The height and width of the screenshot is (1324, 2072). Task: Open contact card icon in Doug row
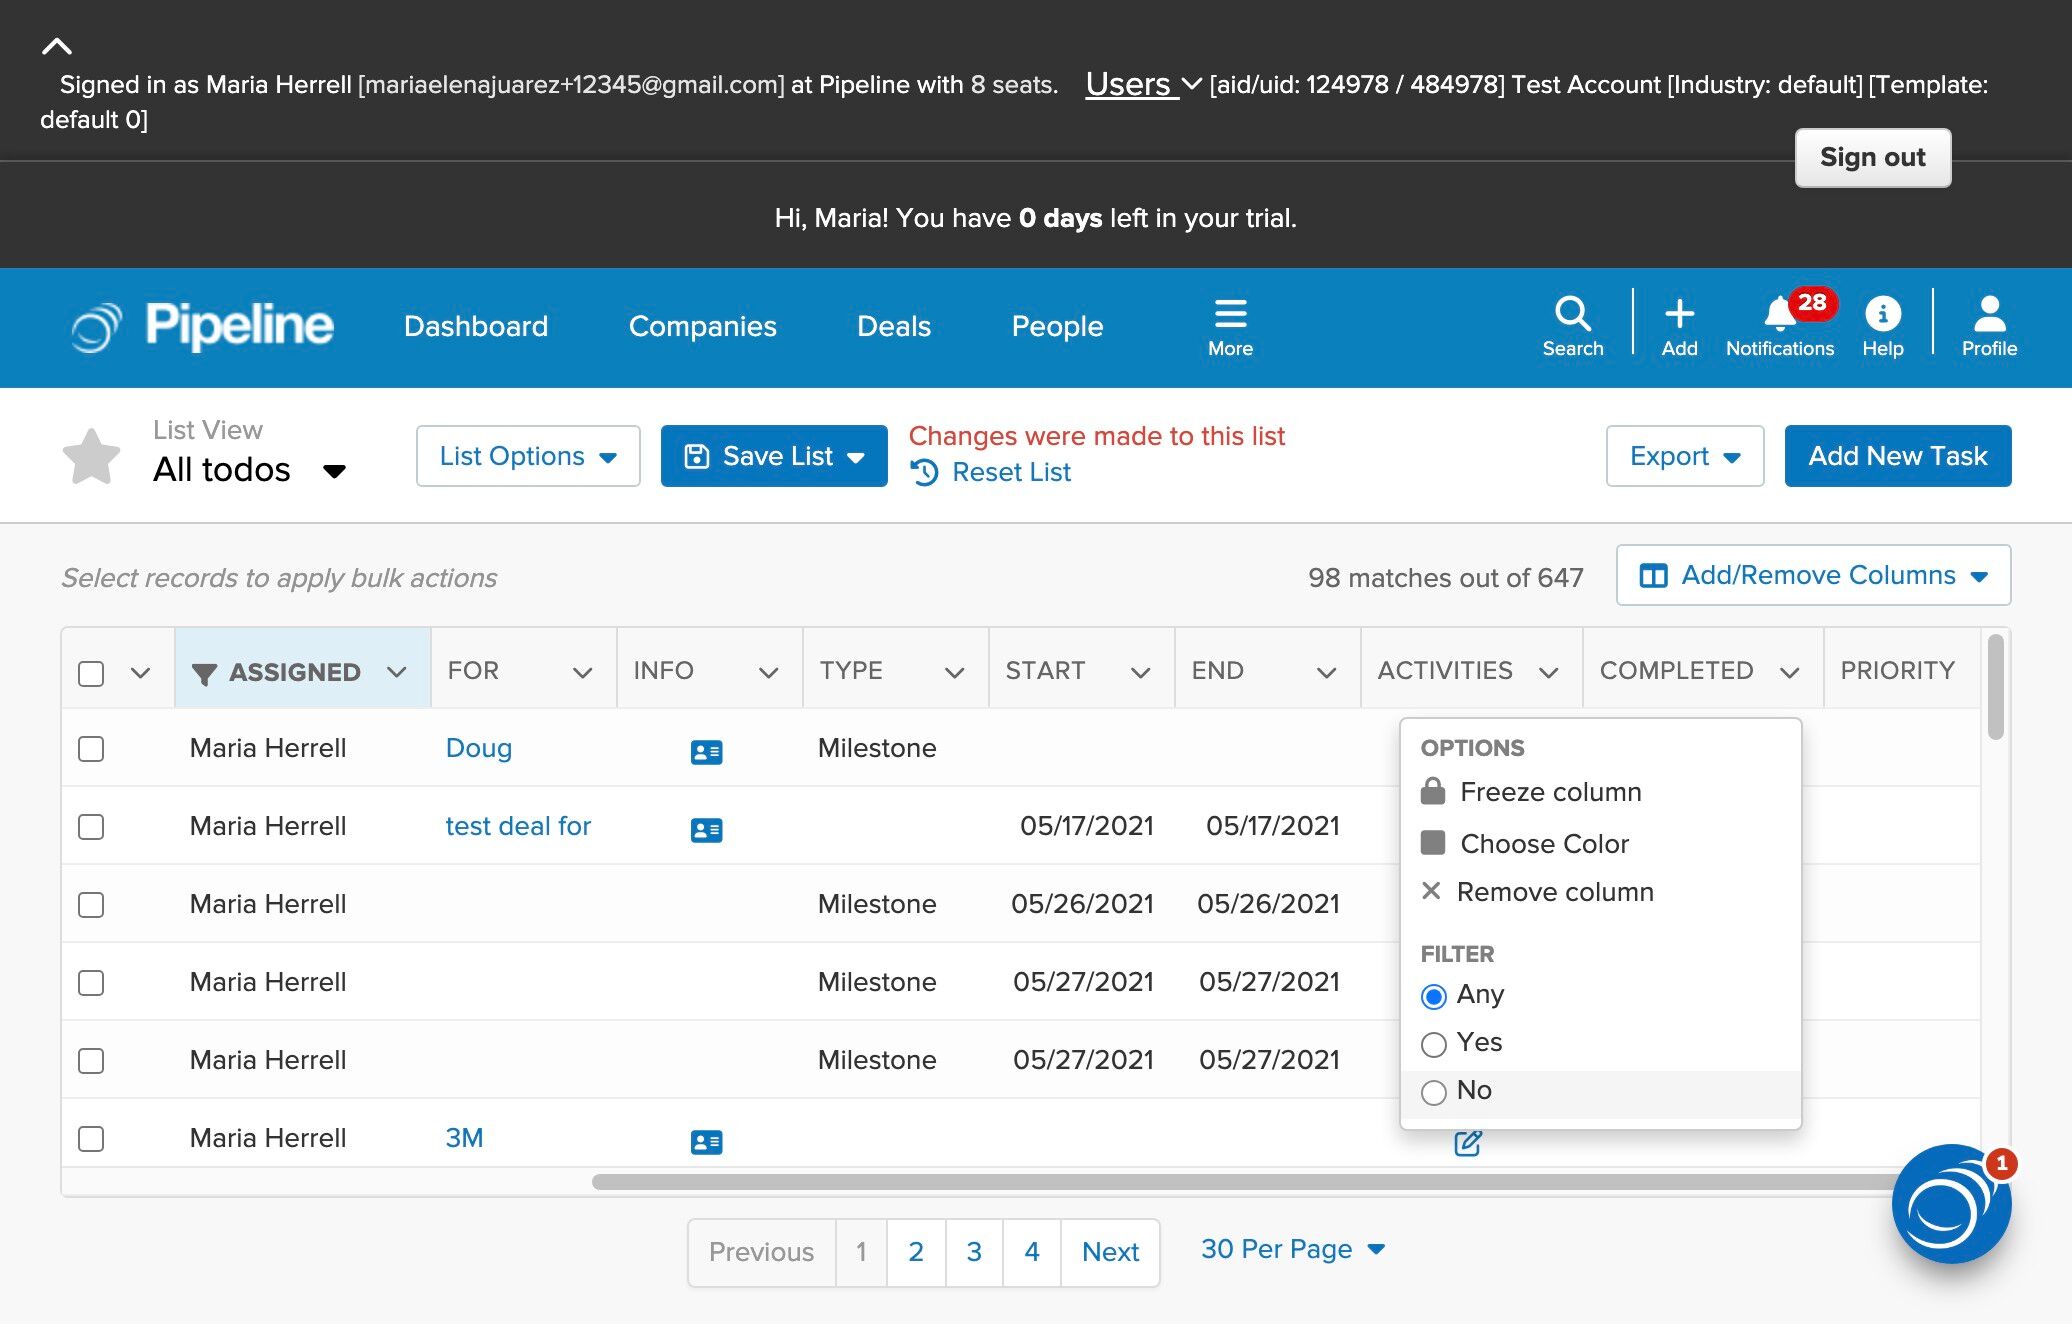pyautogui.click(x=706, y=751)
